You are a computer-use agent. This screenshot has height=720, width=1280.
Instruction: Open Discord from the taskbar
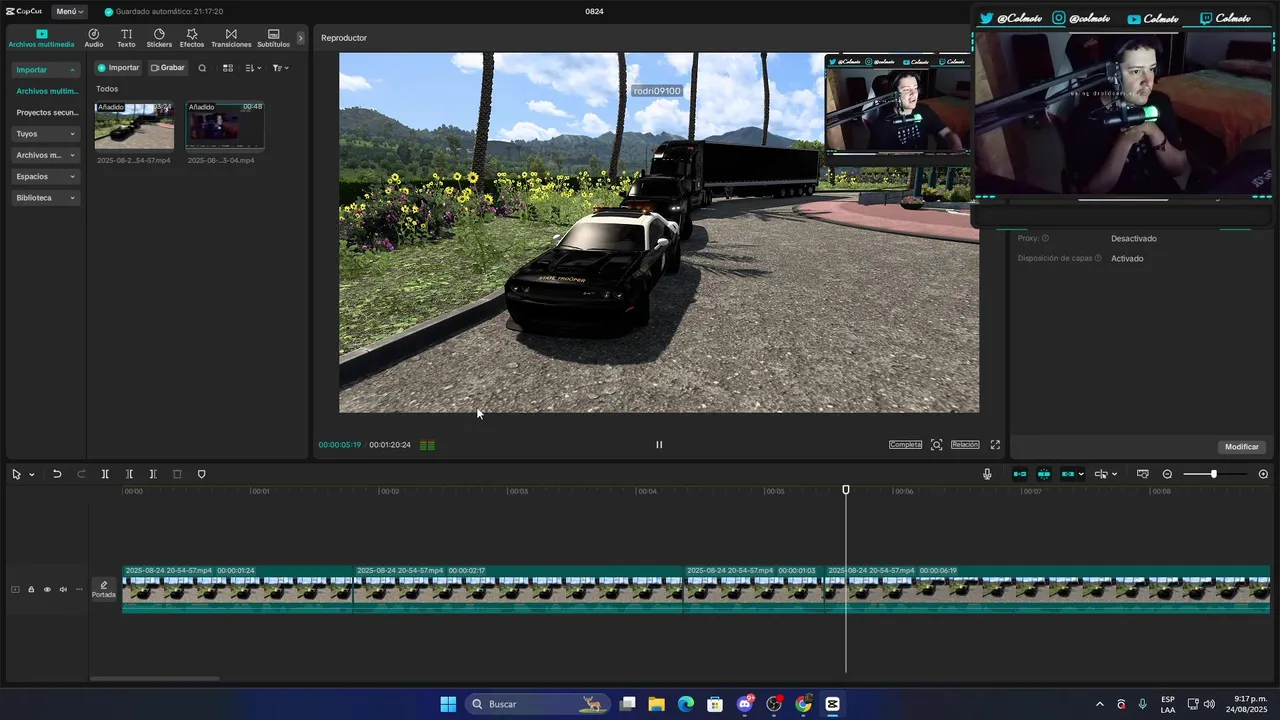point(745,704)
